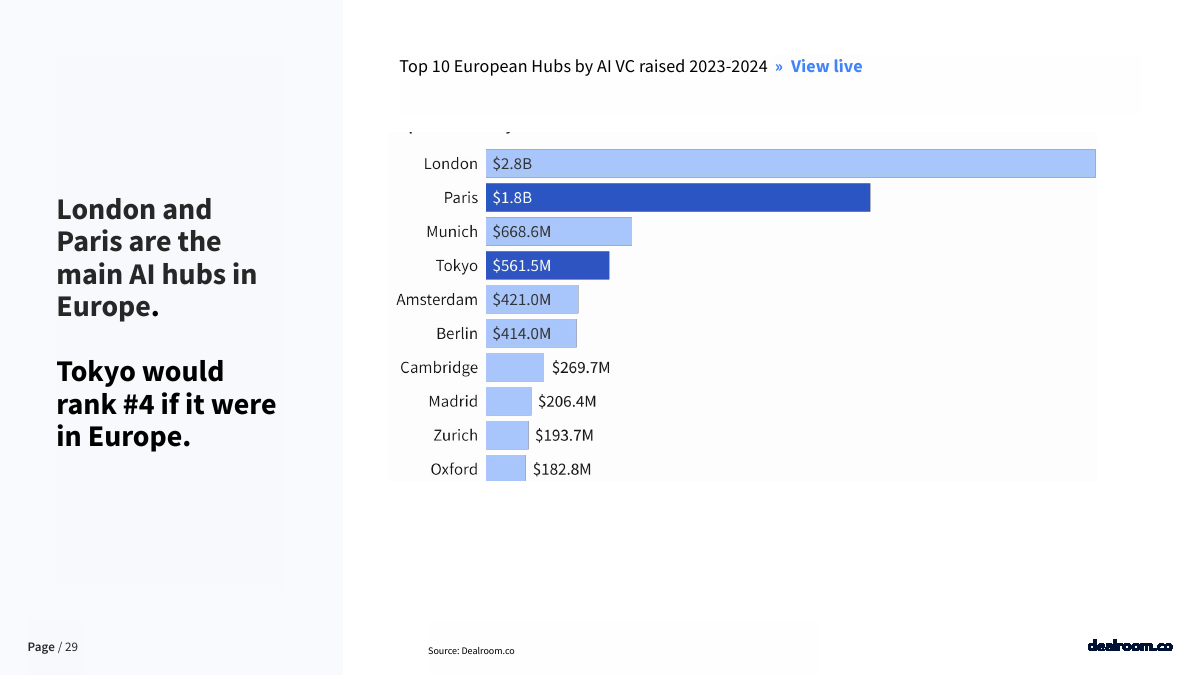Click the Munich $668.6M bar
Viewport: 1200px width, 675px height.
559,232
